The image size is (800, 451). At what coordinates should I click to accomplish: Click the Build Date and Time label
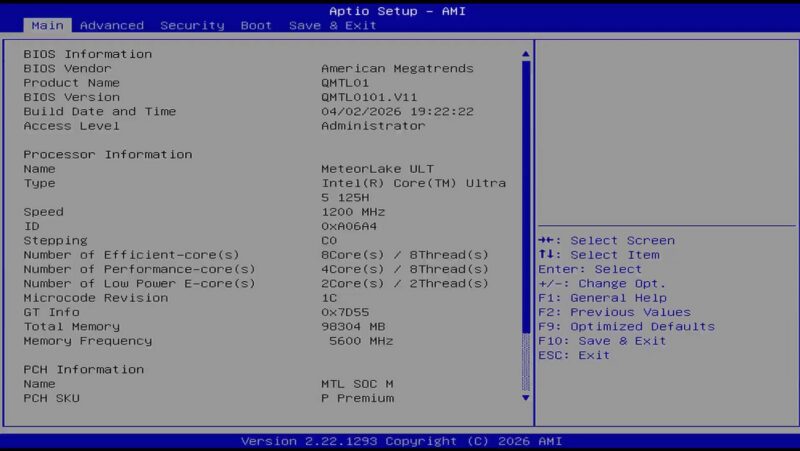[x=99, y=111]
